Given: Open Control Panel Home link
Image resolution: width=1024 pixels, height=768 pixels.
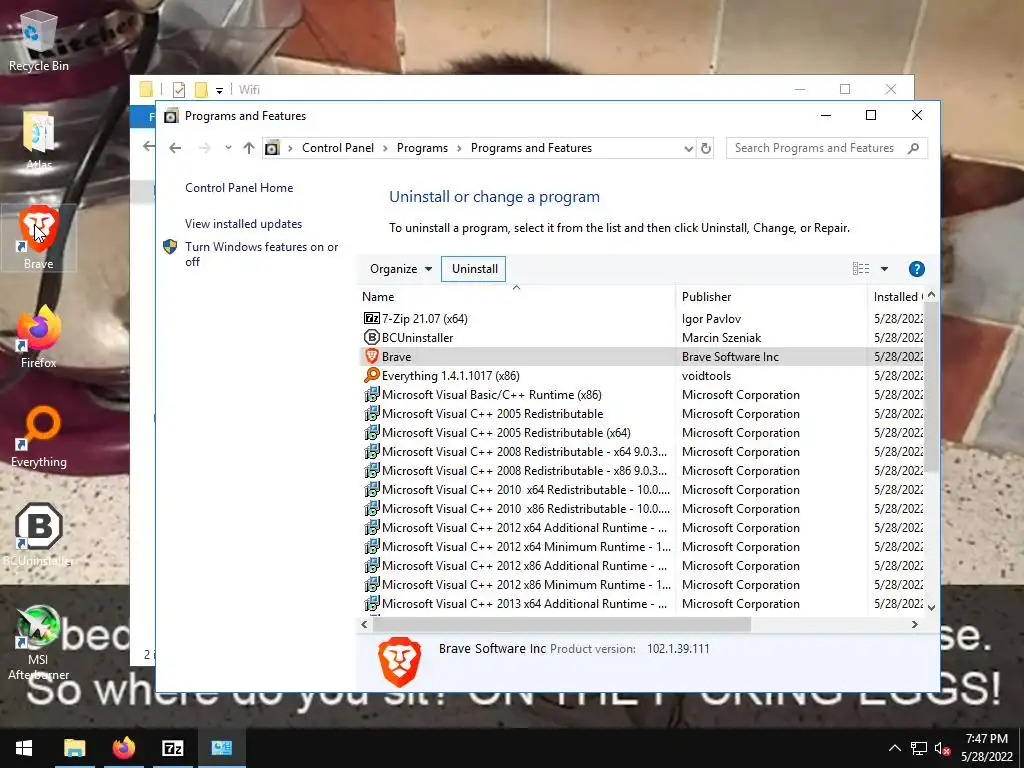Looking at the screenshot, I should click(x=239, y=188).
